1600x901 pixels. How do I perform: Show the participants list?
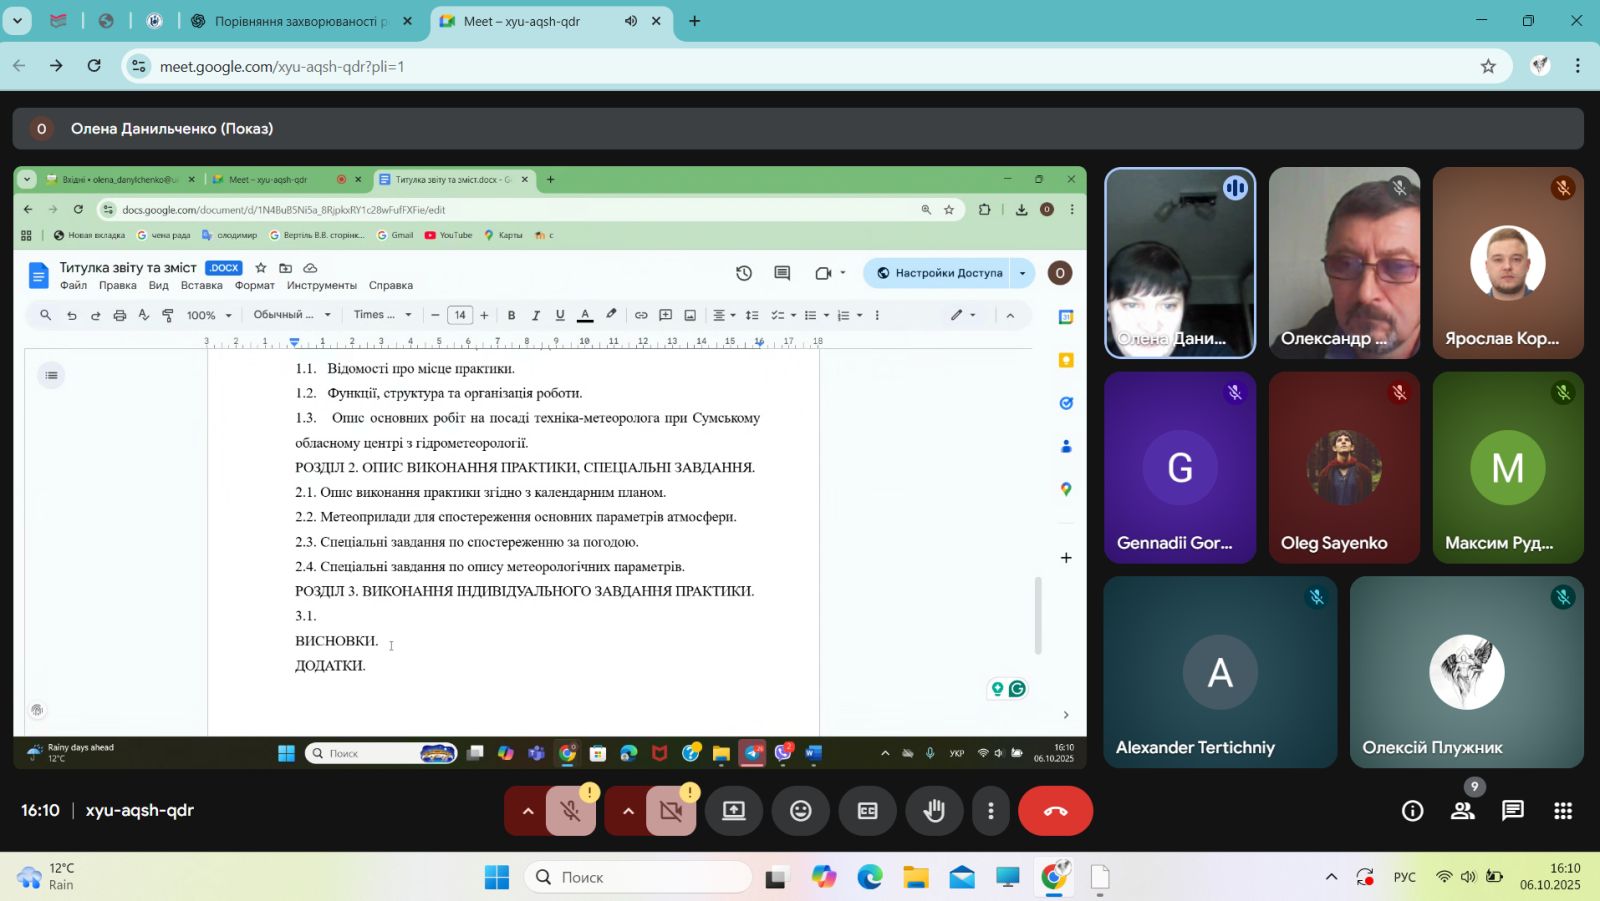point(1463,811)
